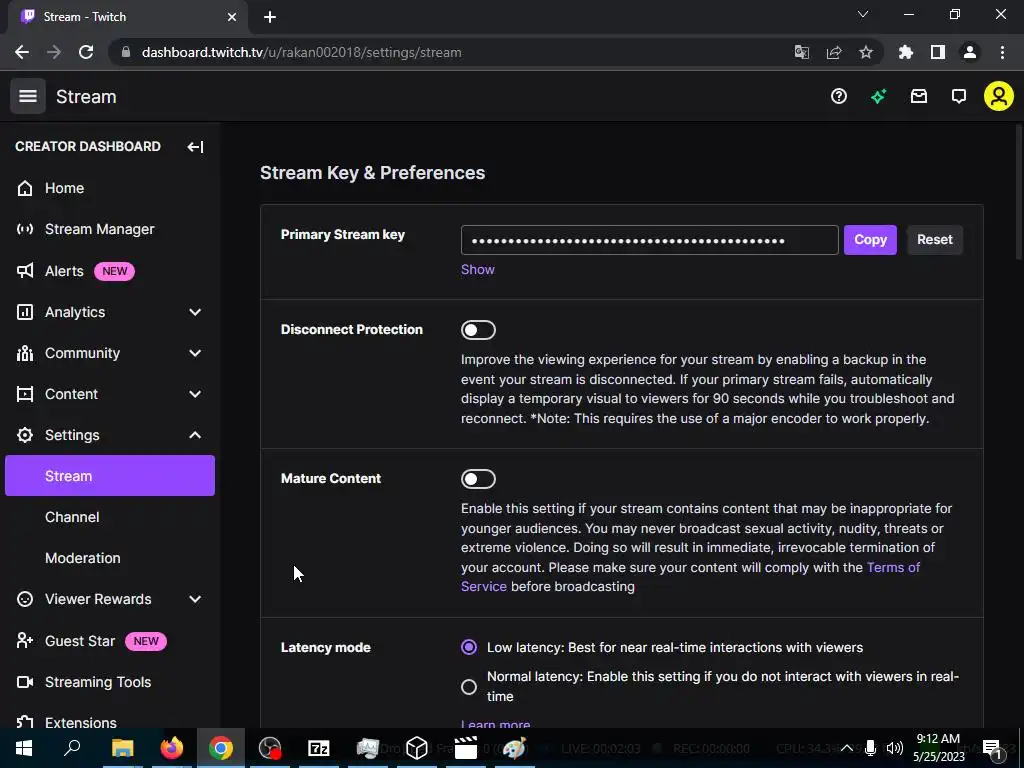Open Chrome extensions puzzle icon
Image resolution: width=1024 pixels, height=768 pixels.
pyautogui.click(x=906, y=52)
